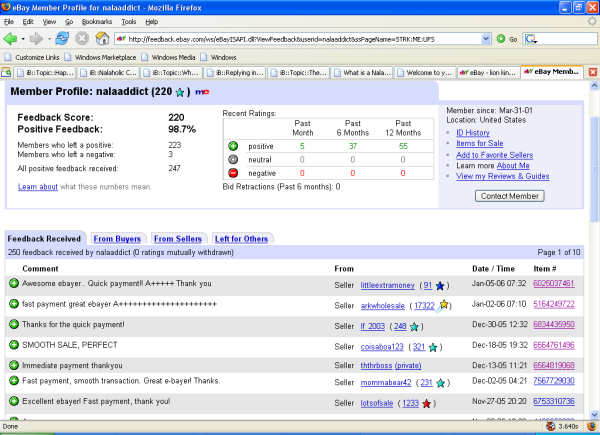Click the green positive icon in Recent Ratings
Viewport: 600px width, 435px height.
coord(233,146)
